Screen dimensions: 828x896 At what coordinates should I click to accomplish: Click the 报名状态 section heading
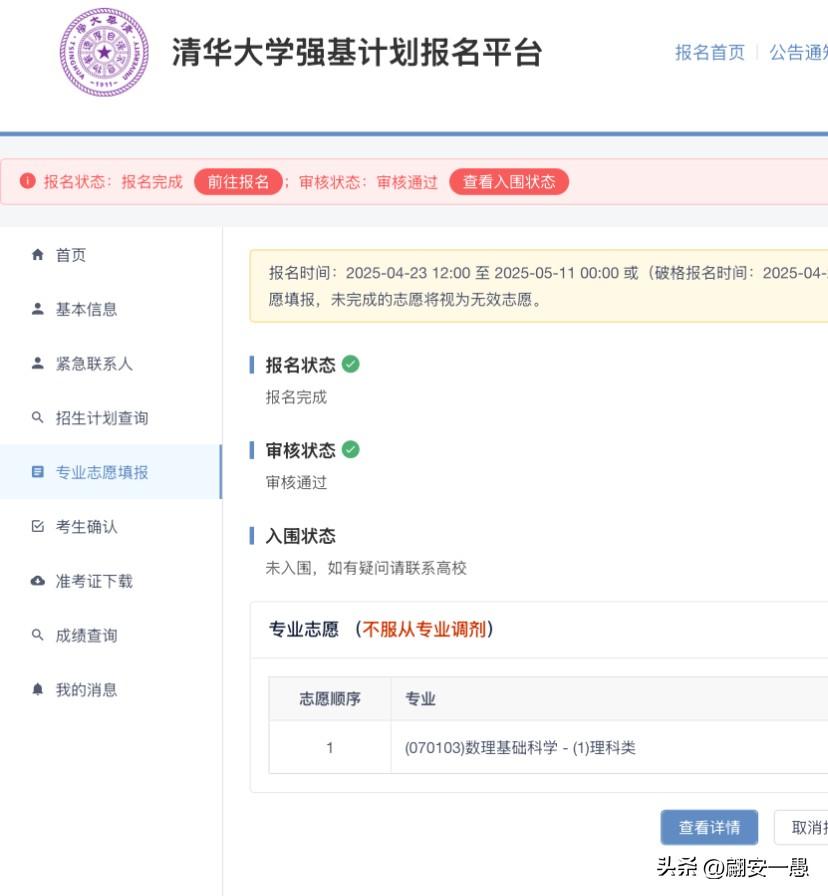[x=301, y=365]
